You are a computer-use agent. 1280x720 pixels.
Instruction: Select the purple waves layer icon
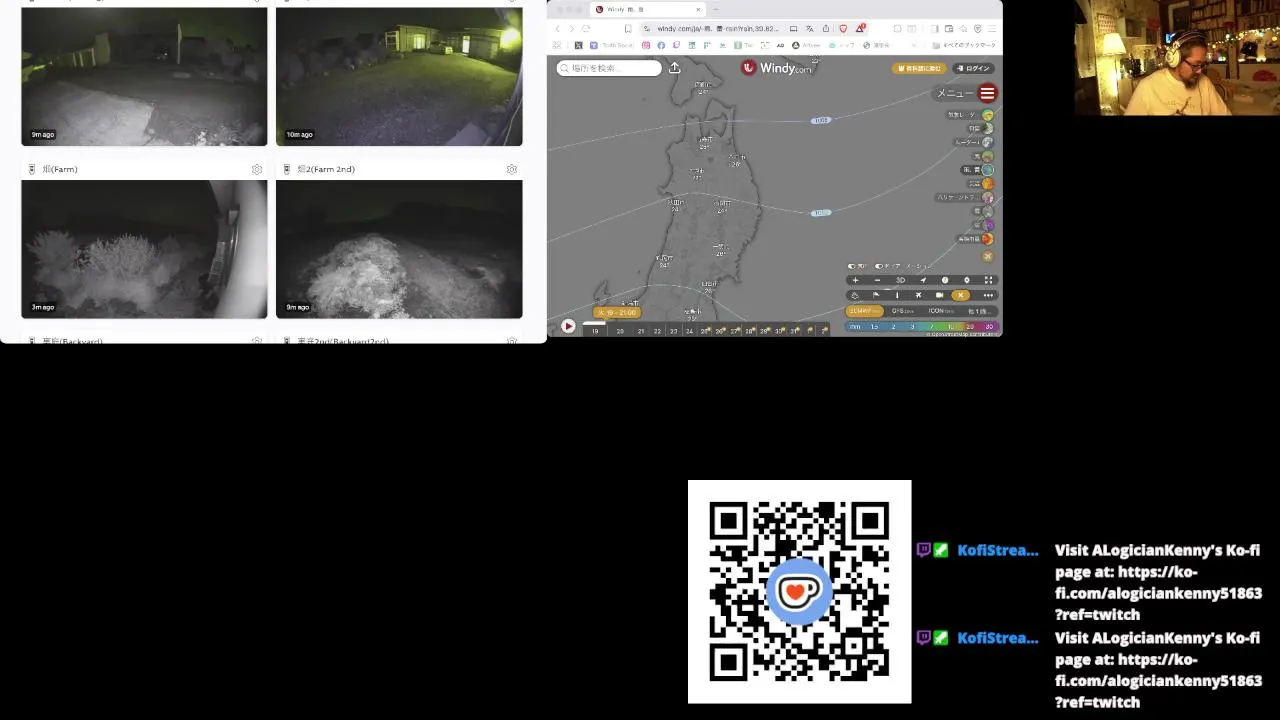[x=987, y=225]
